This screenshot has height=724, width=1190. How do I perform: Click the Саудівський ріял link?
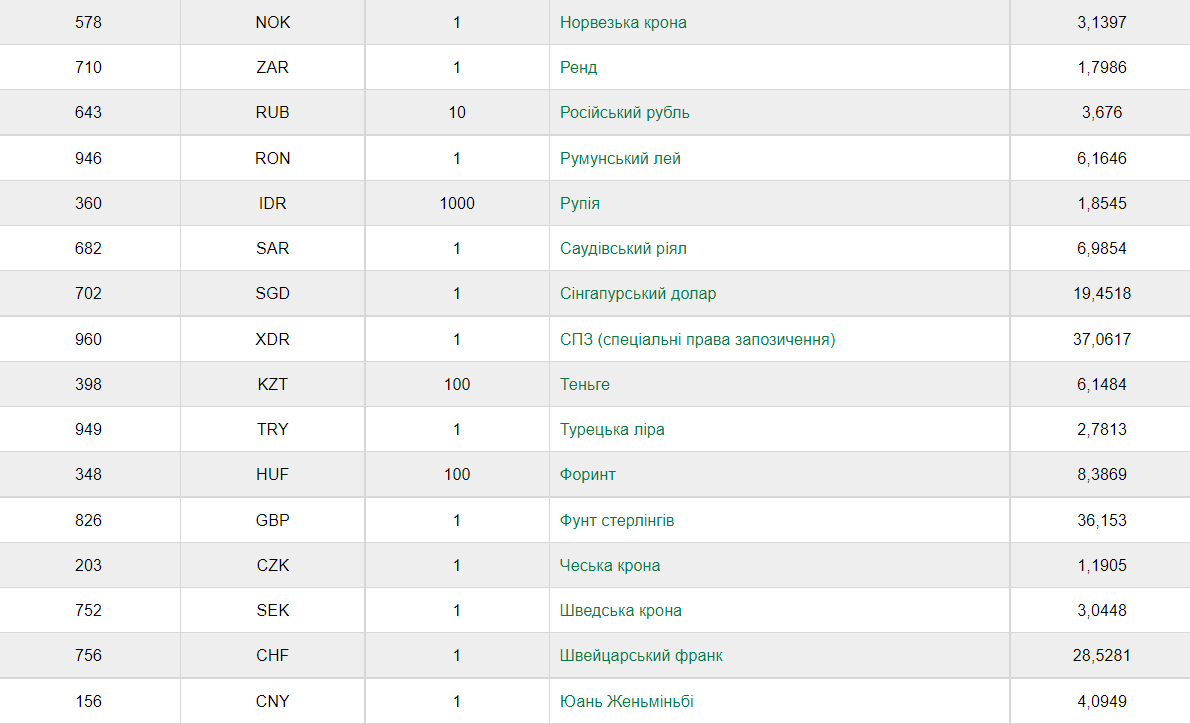point(623,249)
